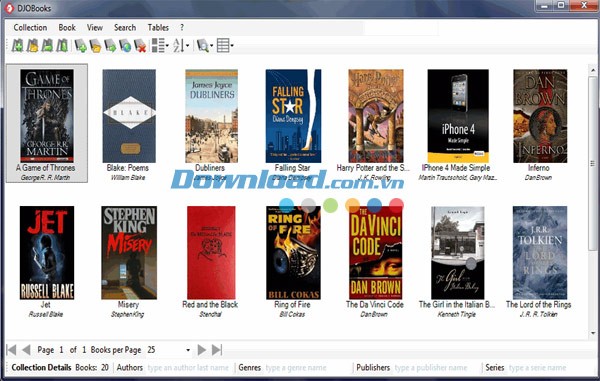600x381 pixels.
Task: Select the Dubliners book cover
Action: click(212, 116)
